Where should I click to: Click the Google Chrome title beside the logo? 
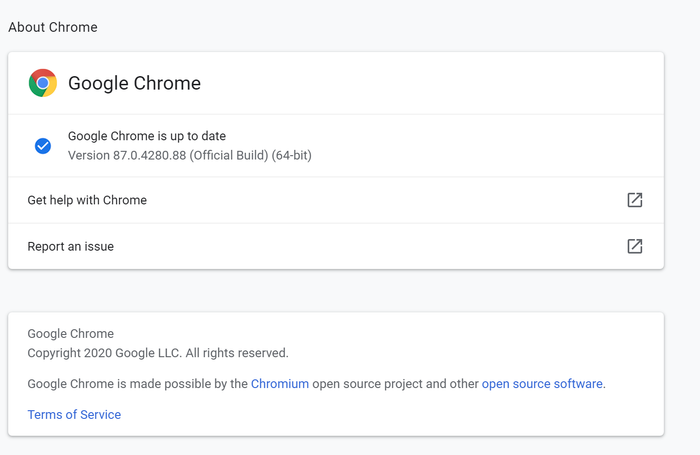[134, 83]
